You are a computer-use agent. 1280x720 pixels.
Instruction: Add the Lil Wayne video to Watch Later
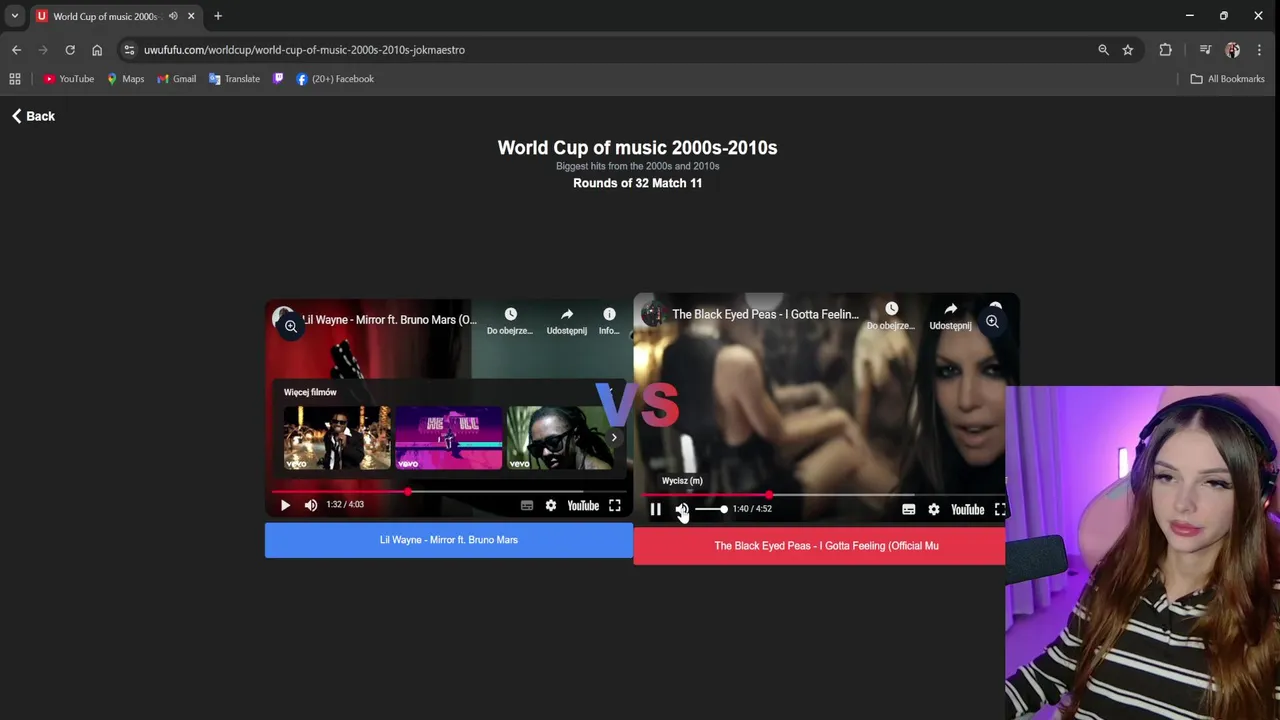[510, 321]
